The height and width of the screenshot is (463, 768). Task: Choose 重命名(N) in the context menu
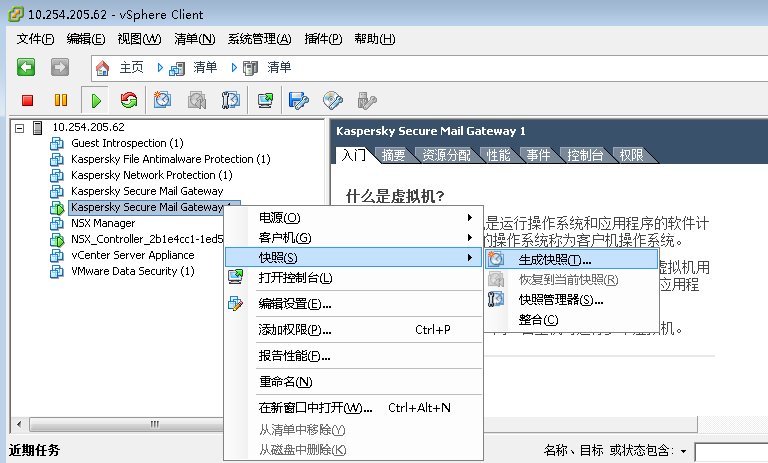[354, 382]
